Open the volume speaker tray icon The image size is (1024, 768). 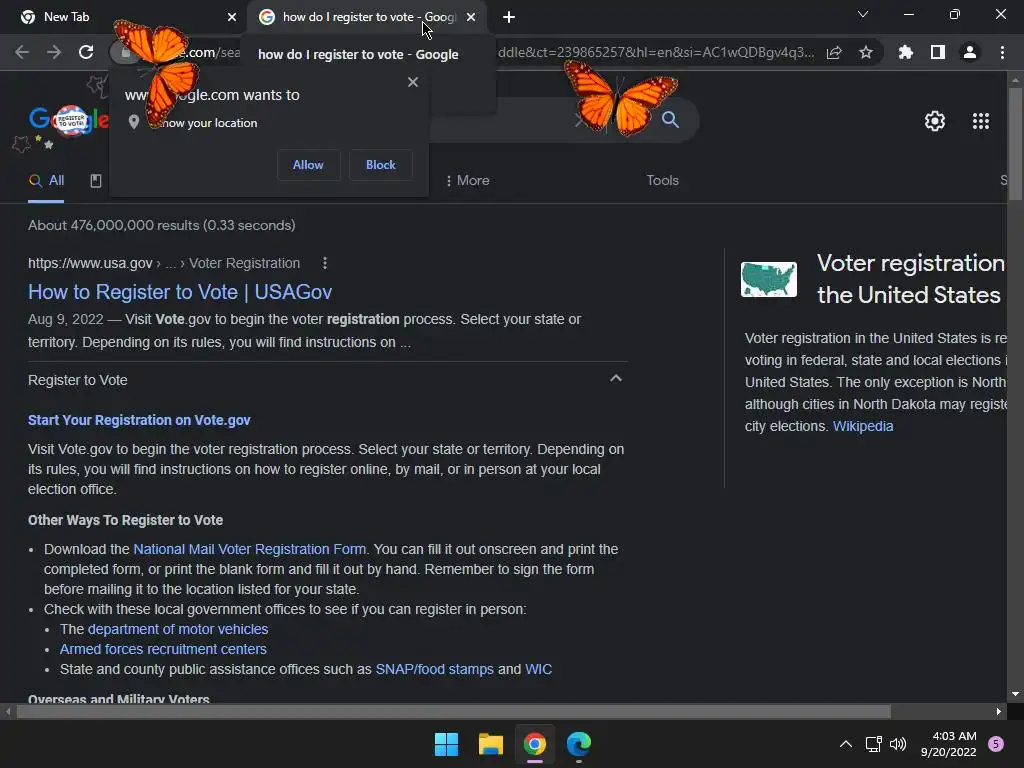click(898, 744)
